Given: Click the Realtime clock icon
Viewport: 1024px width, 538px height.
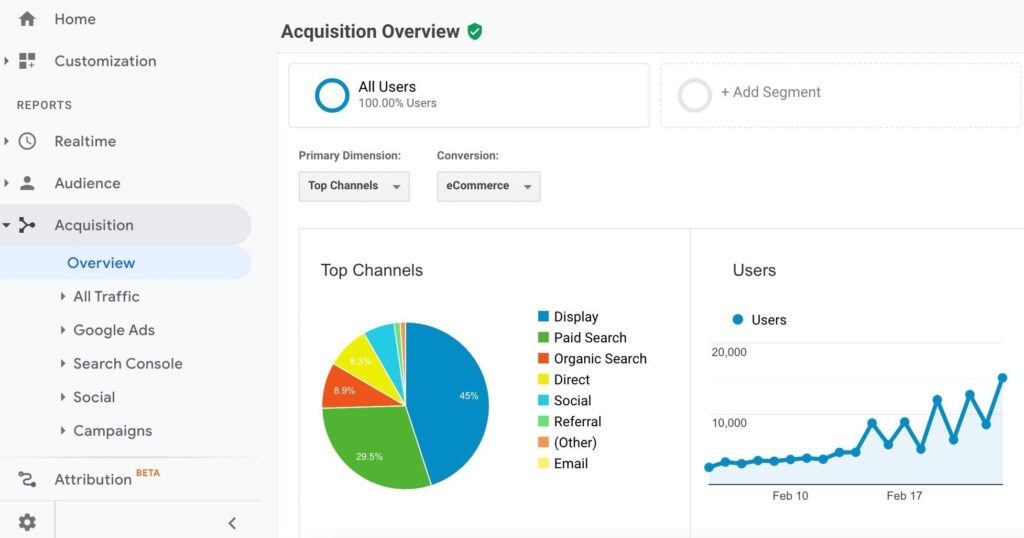Looking at the screenshot, I should 27,141.
